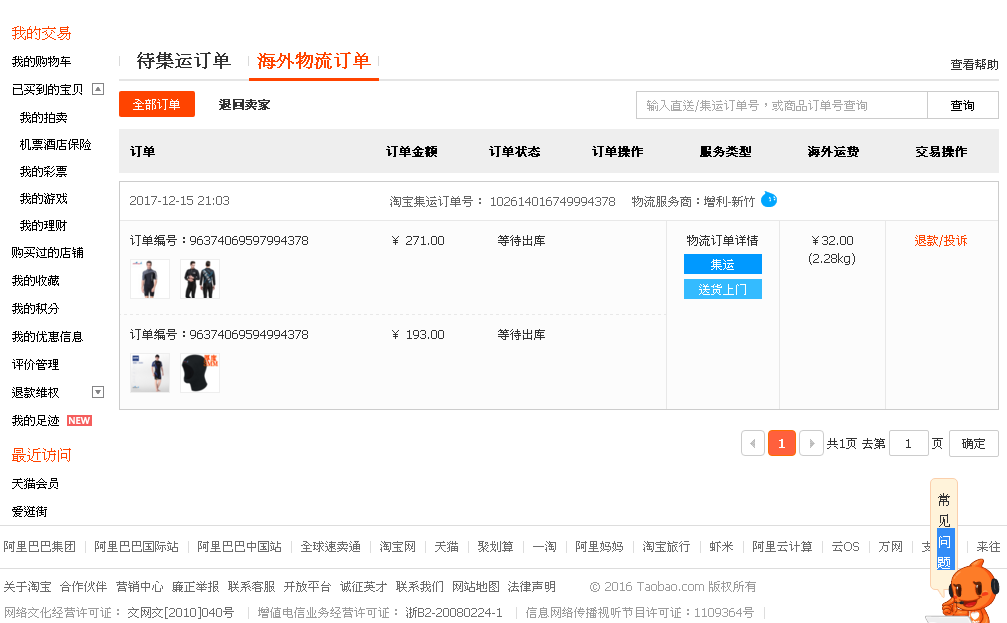Click 营销中心 footer link

click(x=139, y=586)
